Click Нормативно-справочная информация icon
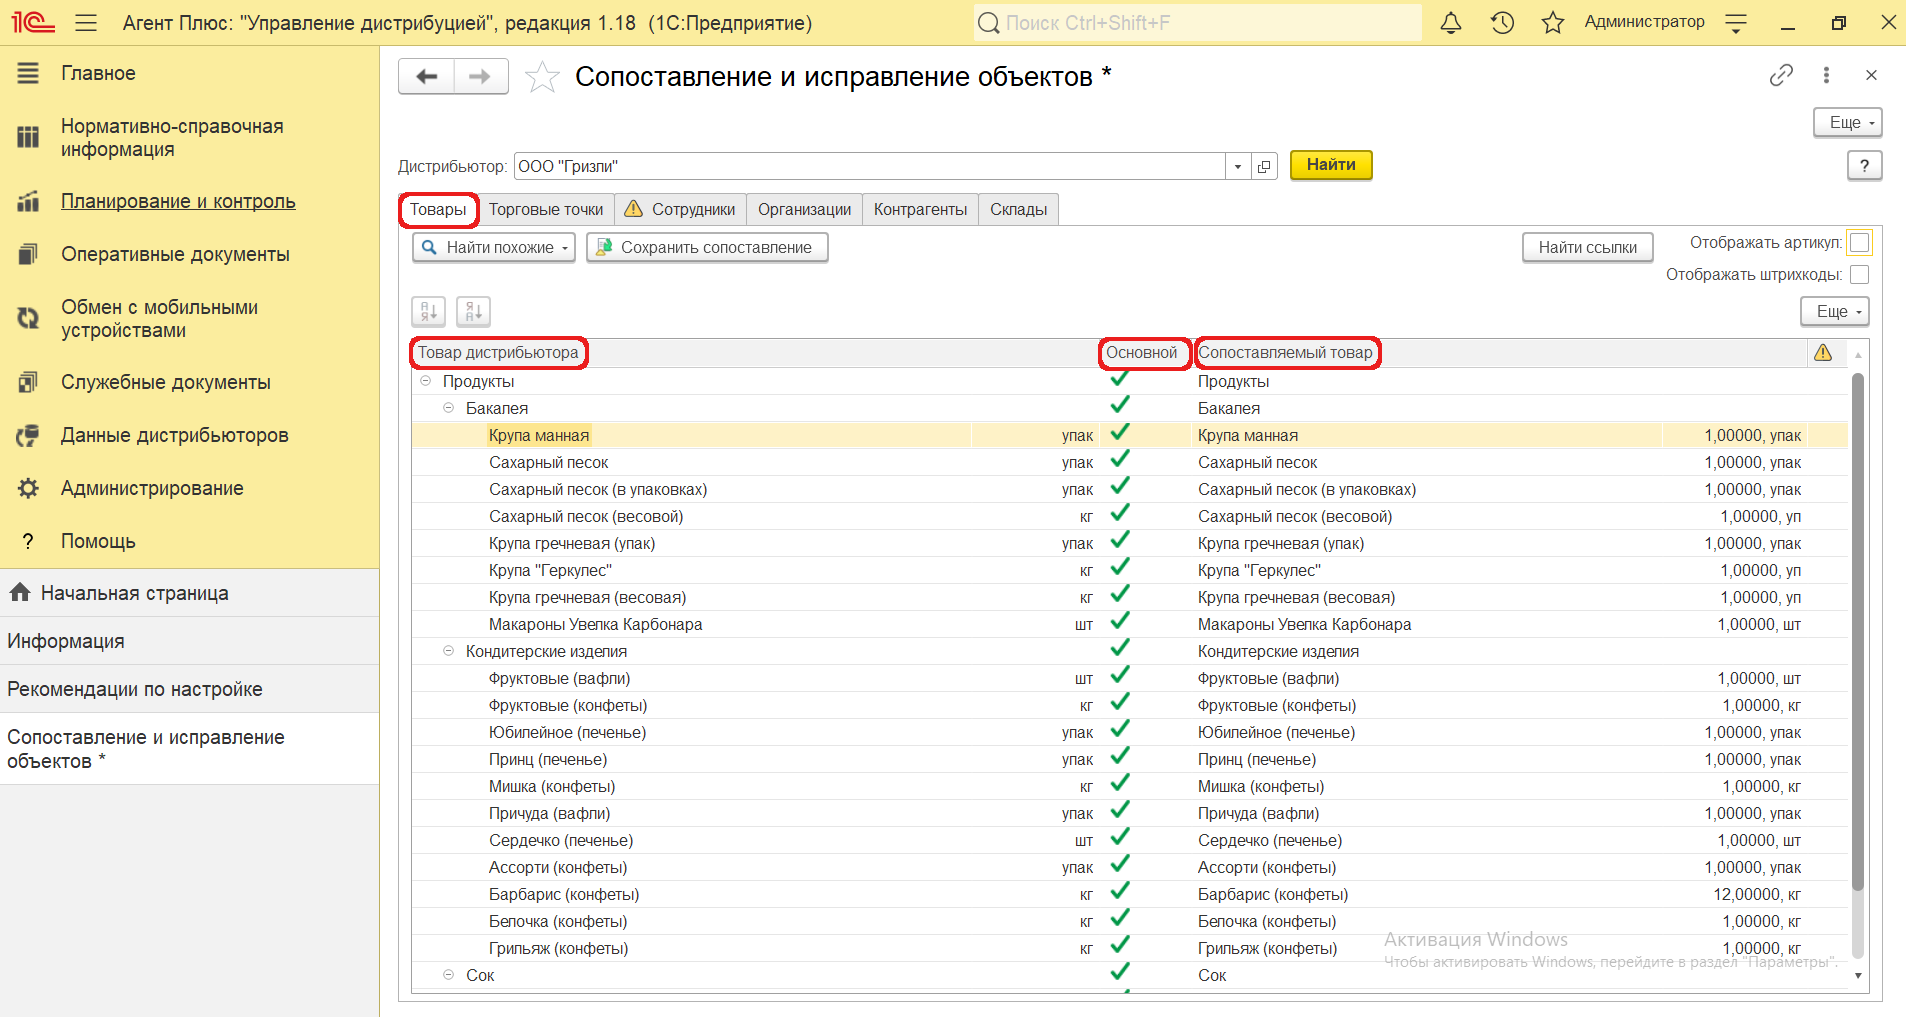The image size is (1906, 1017). tap(28, 137)
